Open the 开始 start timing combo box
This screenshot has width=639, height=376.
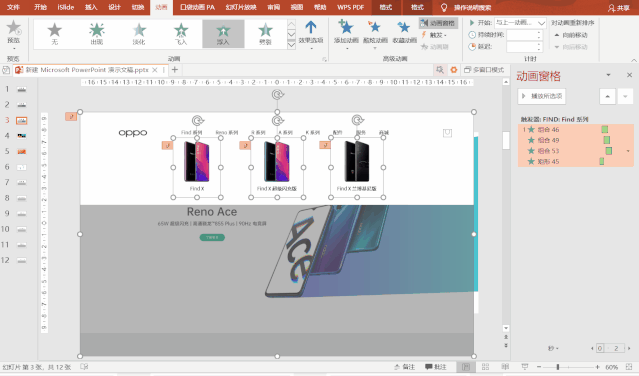[520, 23]
